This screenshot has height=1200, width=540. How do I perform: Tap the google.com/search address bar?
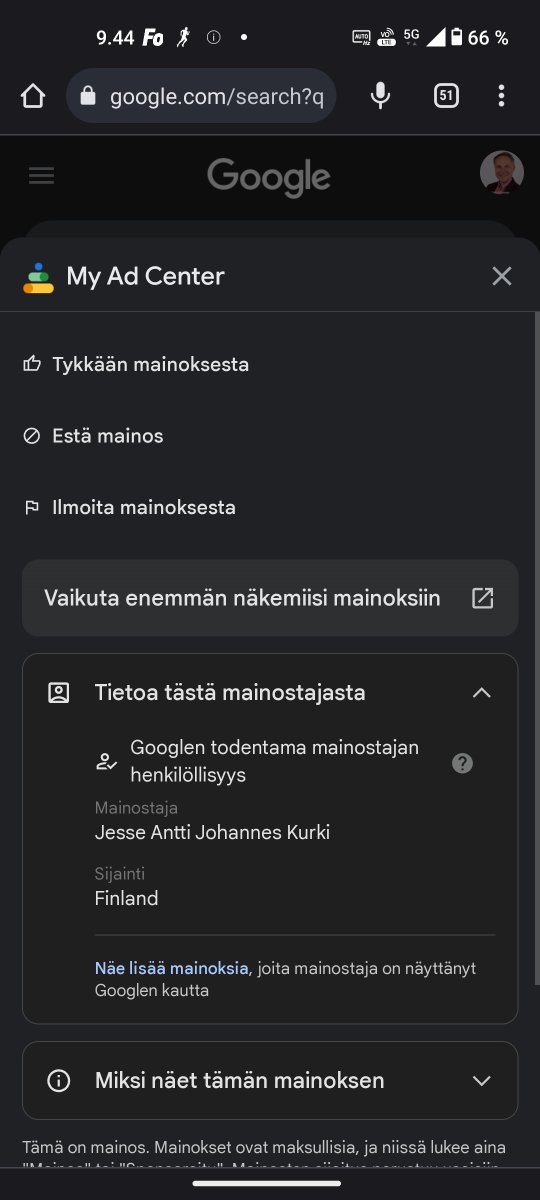[201, 96]
